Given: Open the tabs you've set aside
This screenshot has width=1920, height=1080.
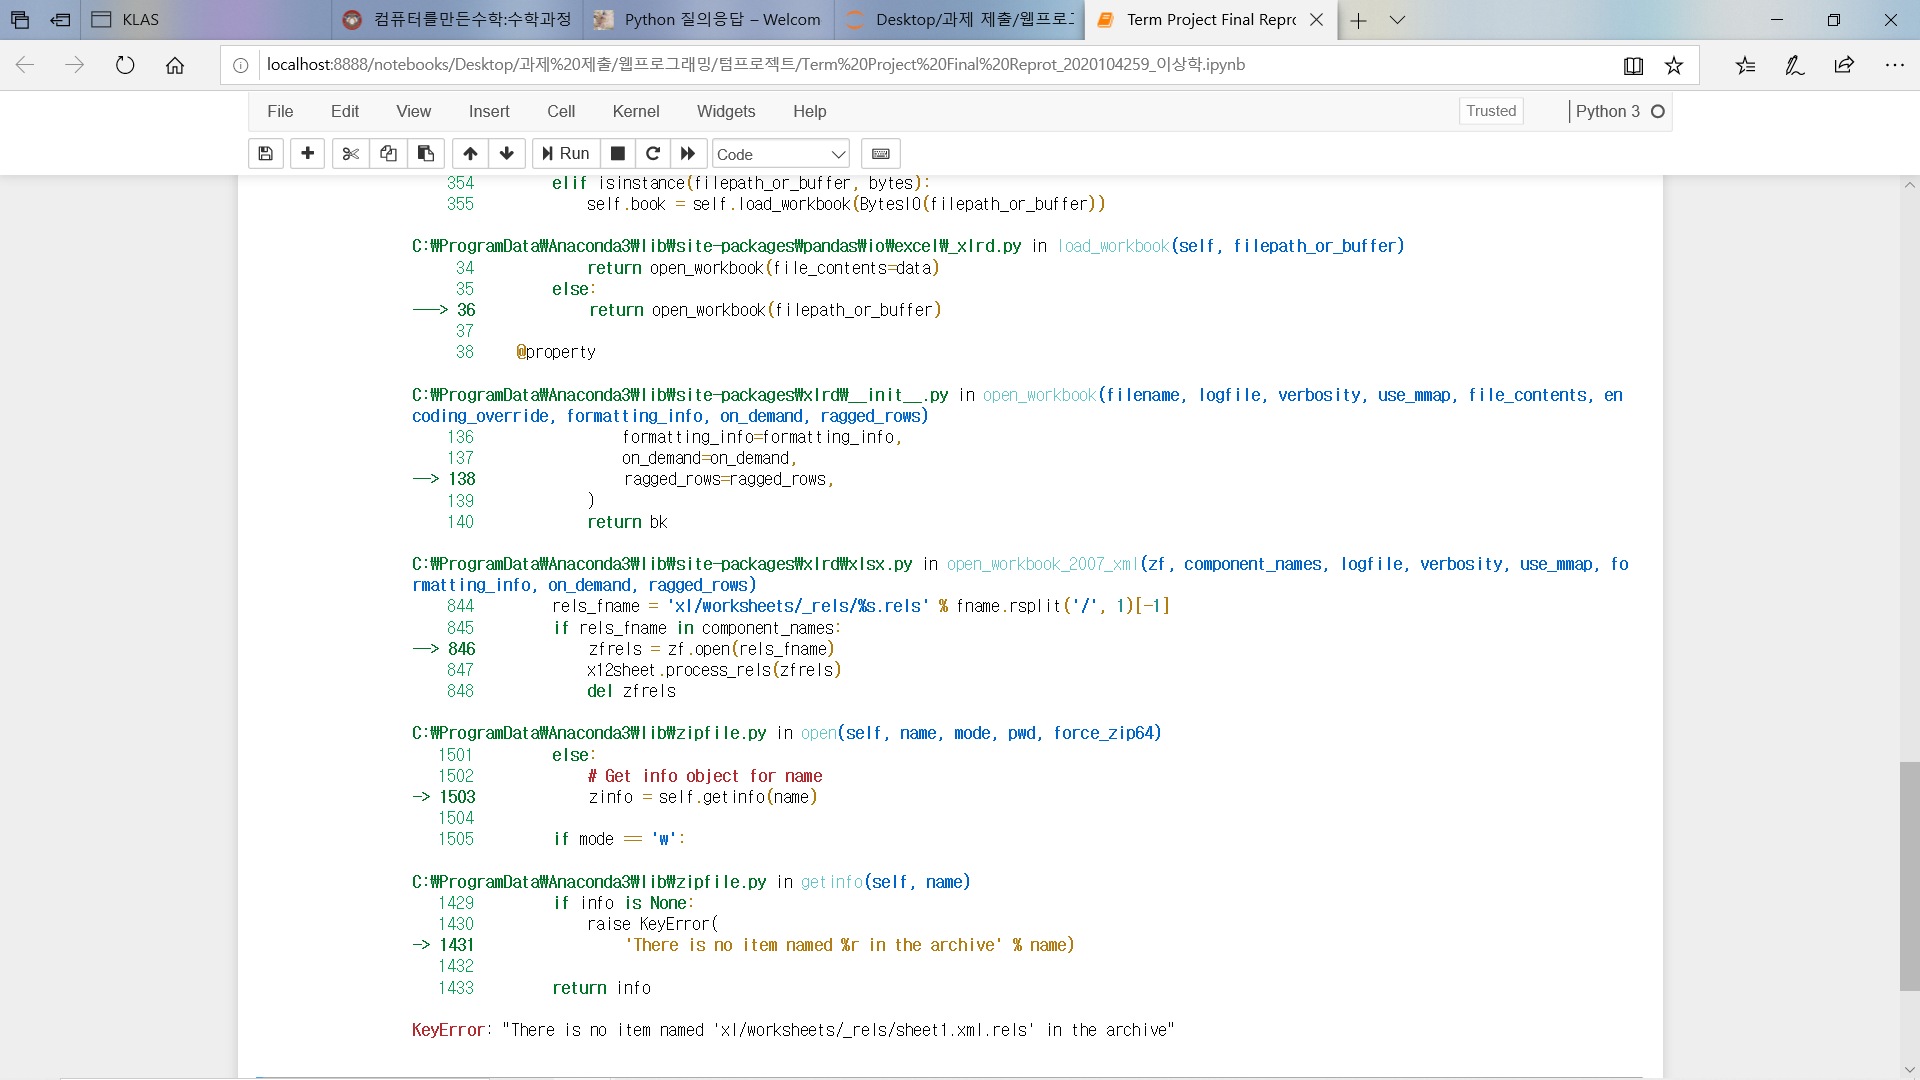Looking at the screenshot, I should coord(20,20).
